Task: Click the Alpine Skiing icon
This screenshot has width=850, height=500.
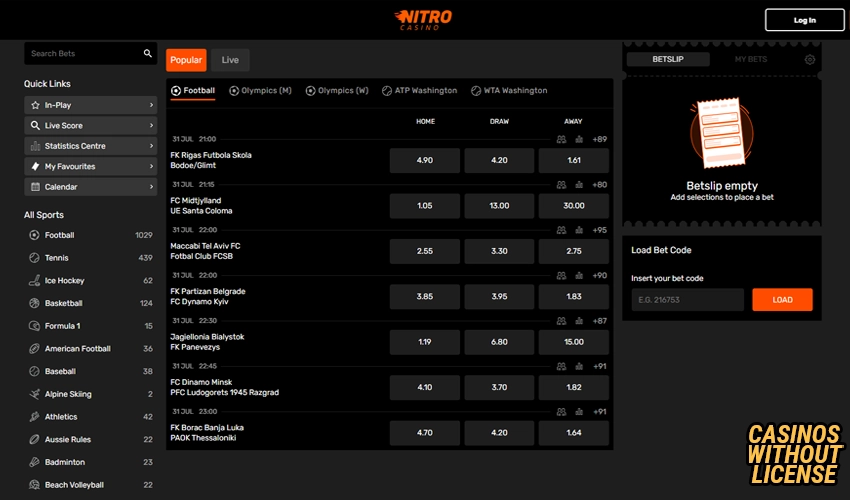Action: click(34, 394)
